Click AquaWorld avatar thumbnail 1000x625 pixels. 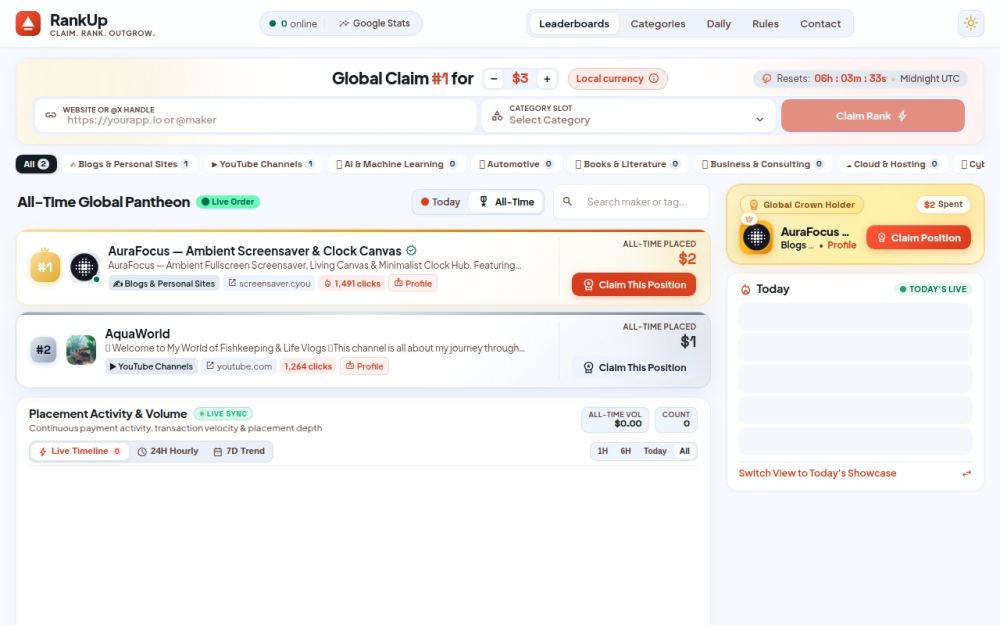(81, 349)
